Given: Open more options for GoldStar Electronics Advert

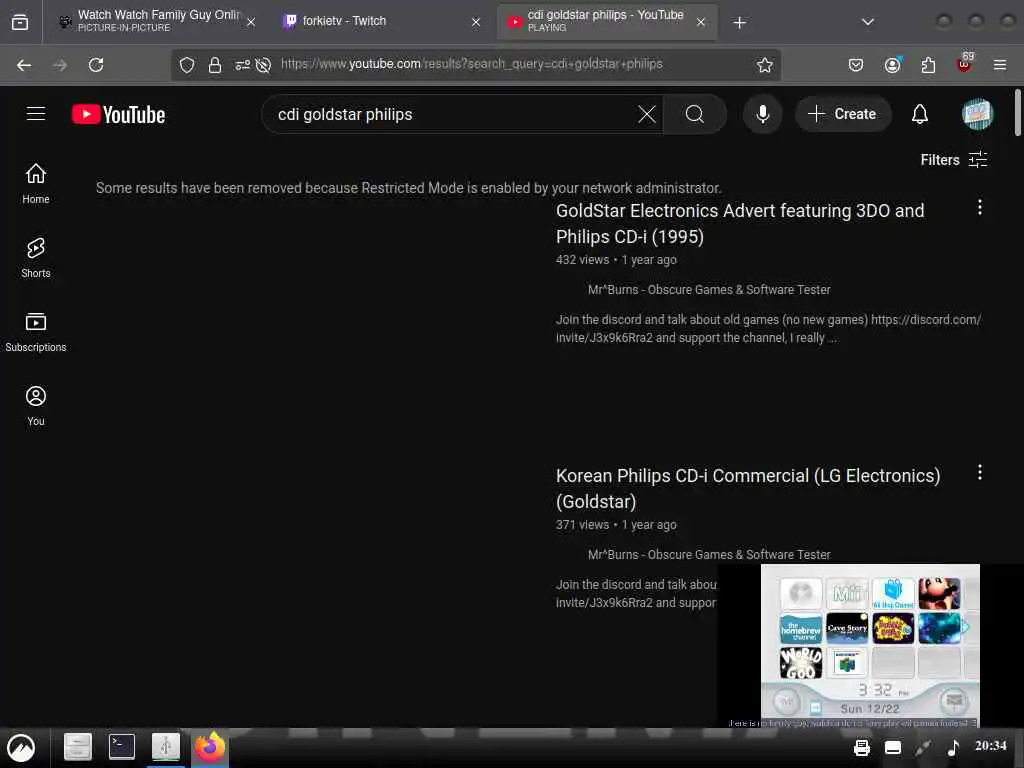Looking at the screenshot, I should (980, 208).
